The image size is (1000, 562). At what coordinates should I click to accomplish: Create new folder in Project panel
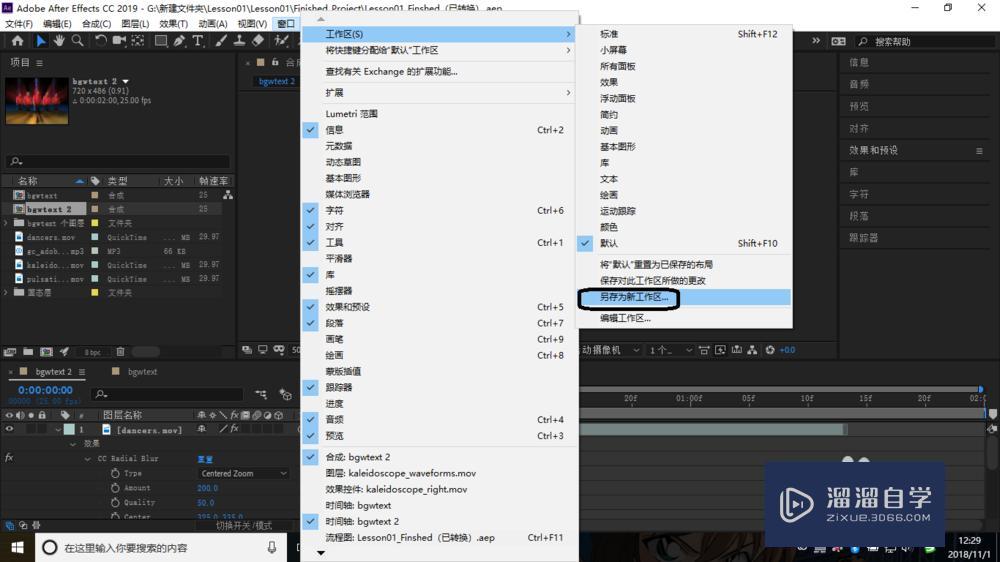point(28,351)
